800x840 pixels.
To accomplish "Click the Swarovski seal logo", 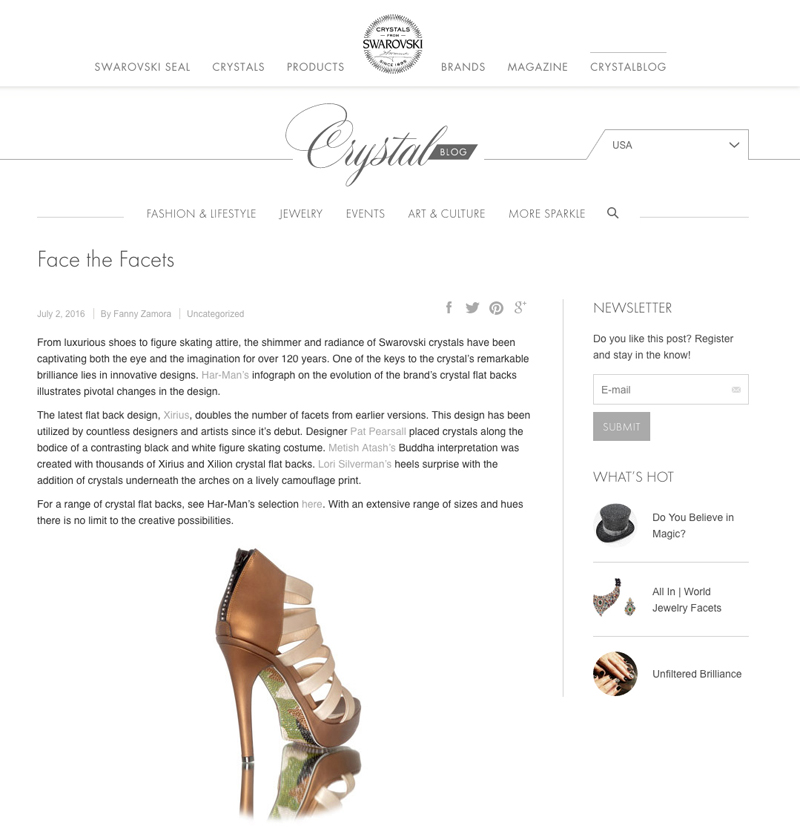I will (x=393, y=43).
